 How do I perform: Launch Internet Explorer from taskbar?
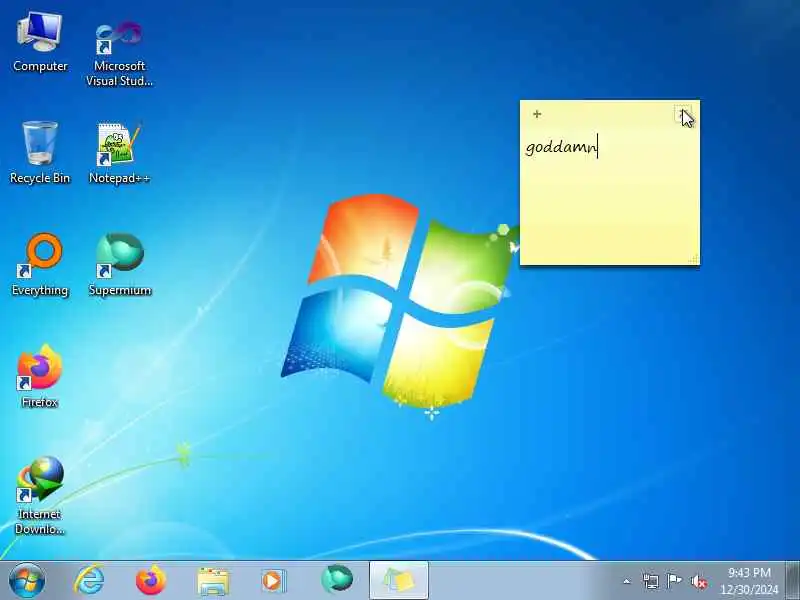click(x=89, y=581)
